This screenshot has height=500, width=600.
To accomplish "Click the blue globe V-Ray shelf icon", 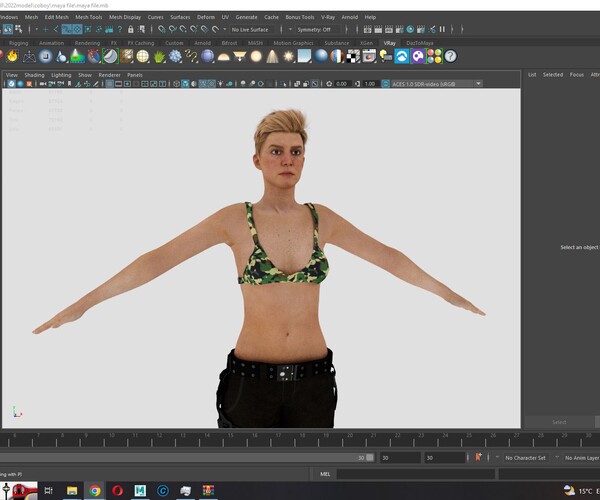I will coord(207,56).
